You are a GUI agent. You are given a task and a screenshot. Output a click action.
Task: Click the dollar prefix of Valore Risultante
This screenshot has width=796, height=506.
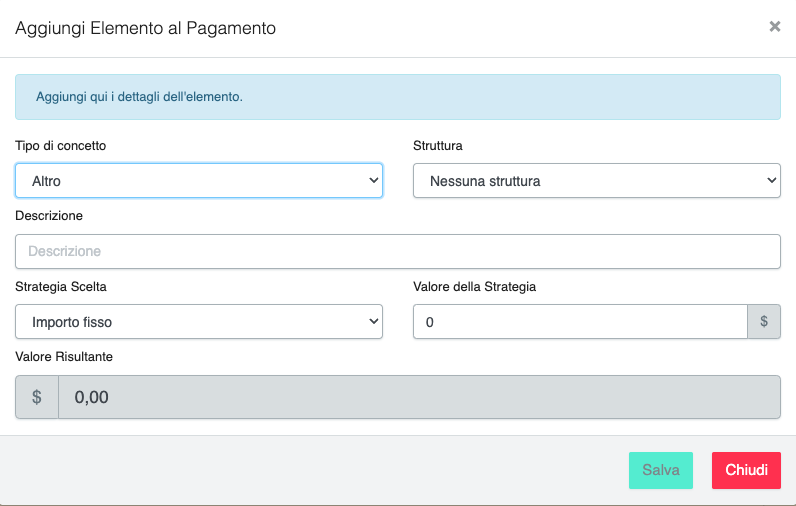[37, 397]
